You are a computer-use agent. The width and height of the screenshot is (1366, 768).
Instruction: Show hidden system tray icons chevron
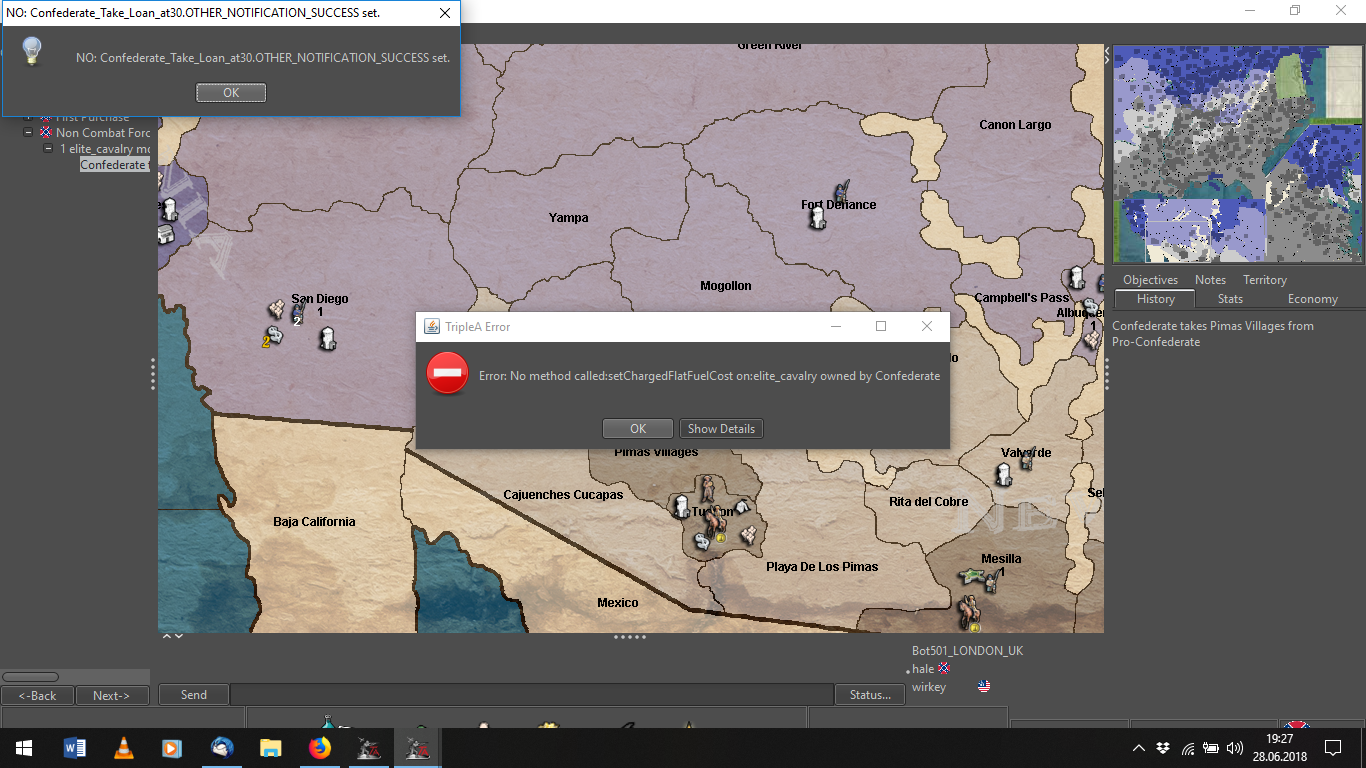(1139, 748)
